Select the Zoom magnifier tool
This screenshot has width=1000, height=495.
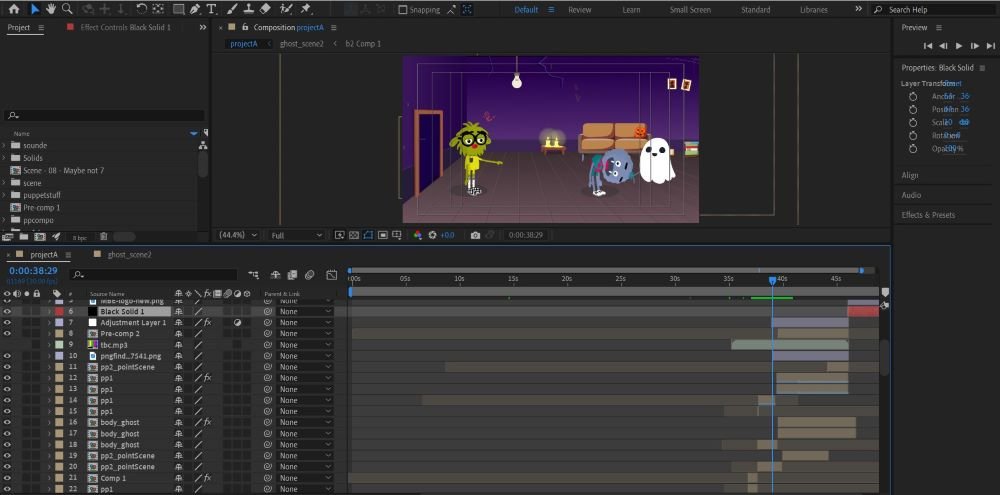[x=67, y=9]
